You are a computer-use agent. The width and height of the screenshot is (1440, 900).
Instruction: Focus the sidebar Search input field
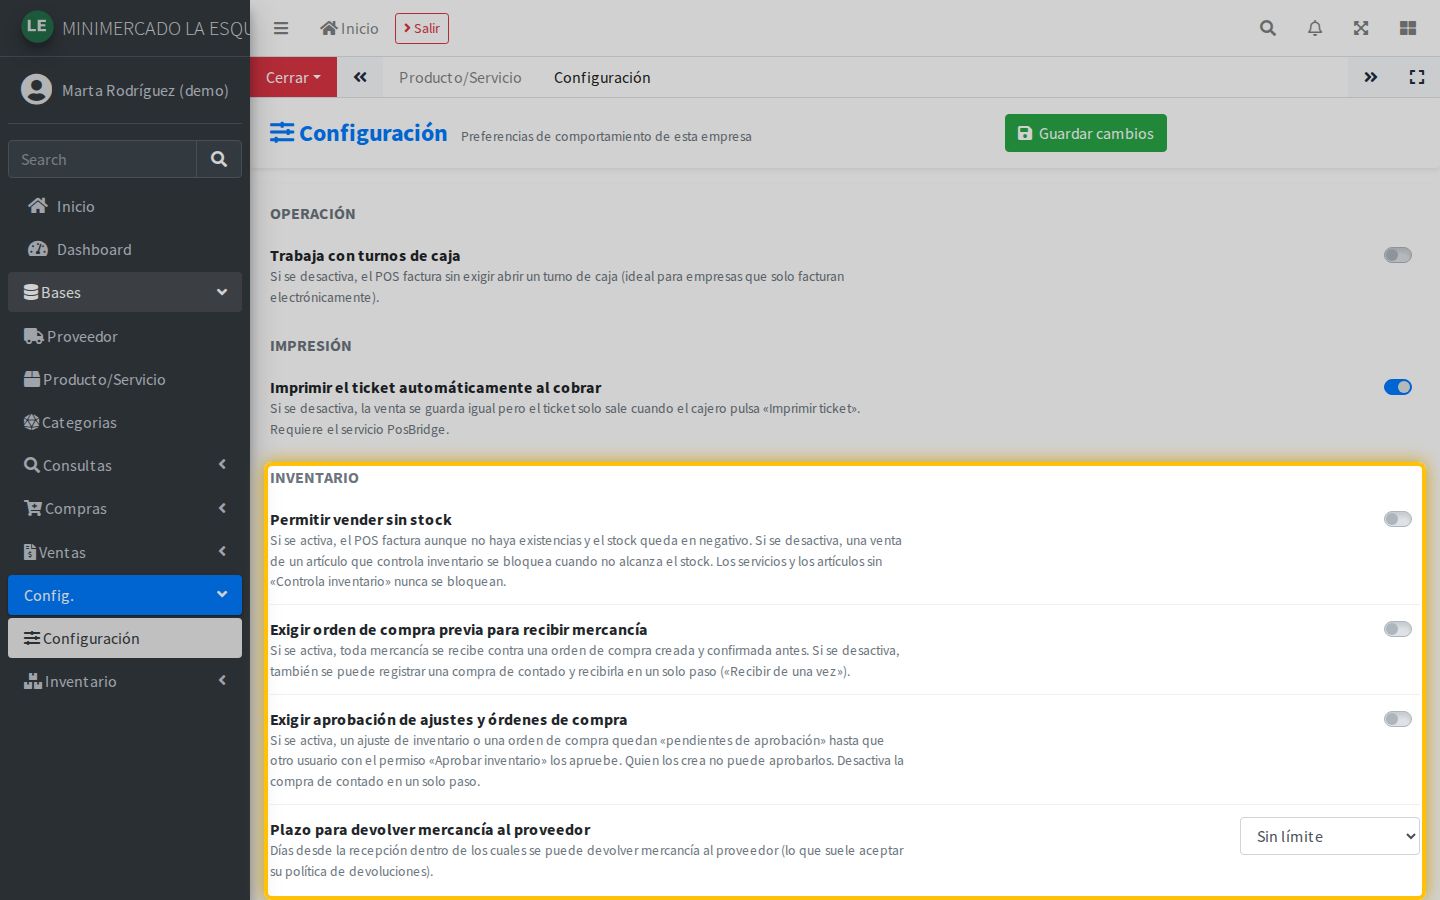coord(102,159)
